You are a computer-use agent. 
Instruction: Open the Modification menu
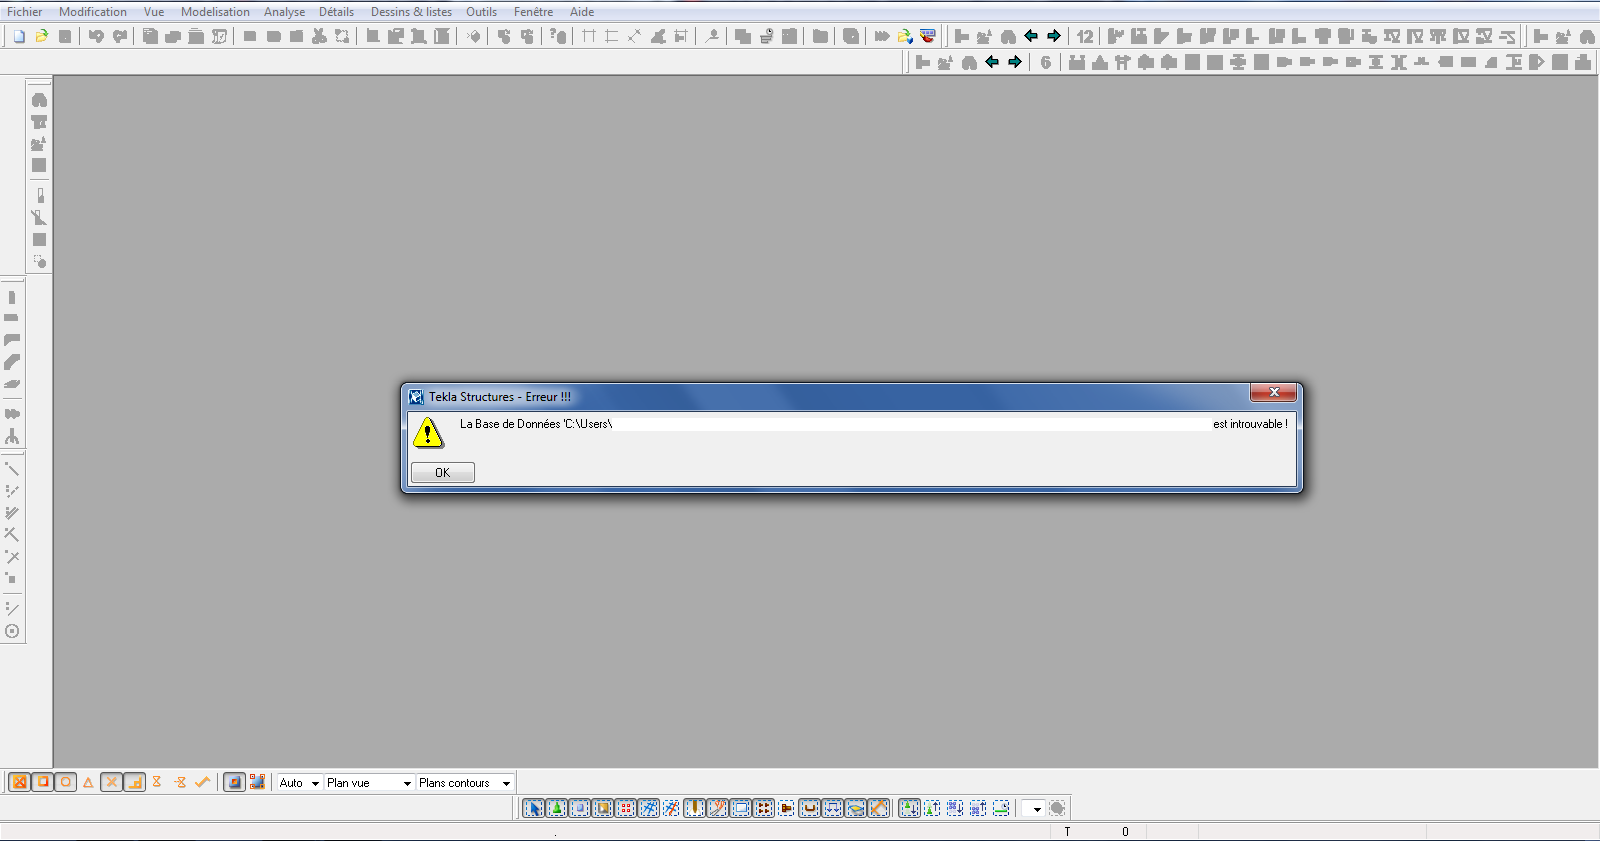point(93,12)
